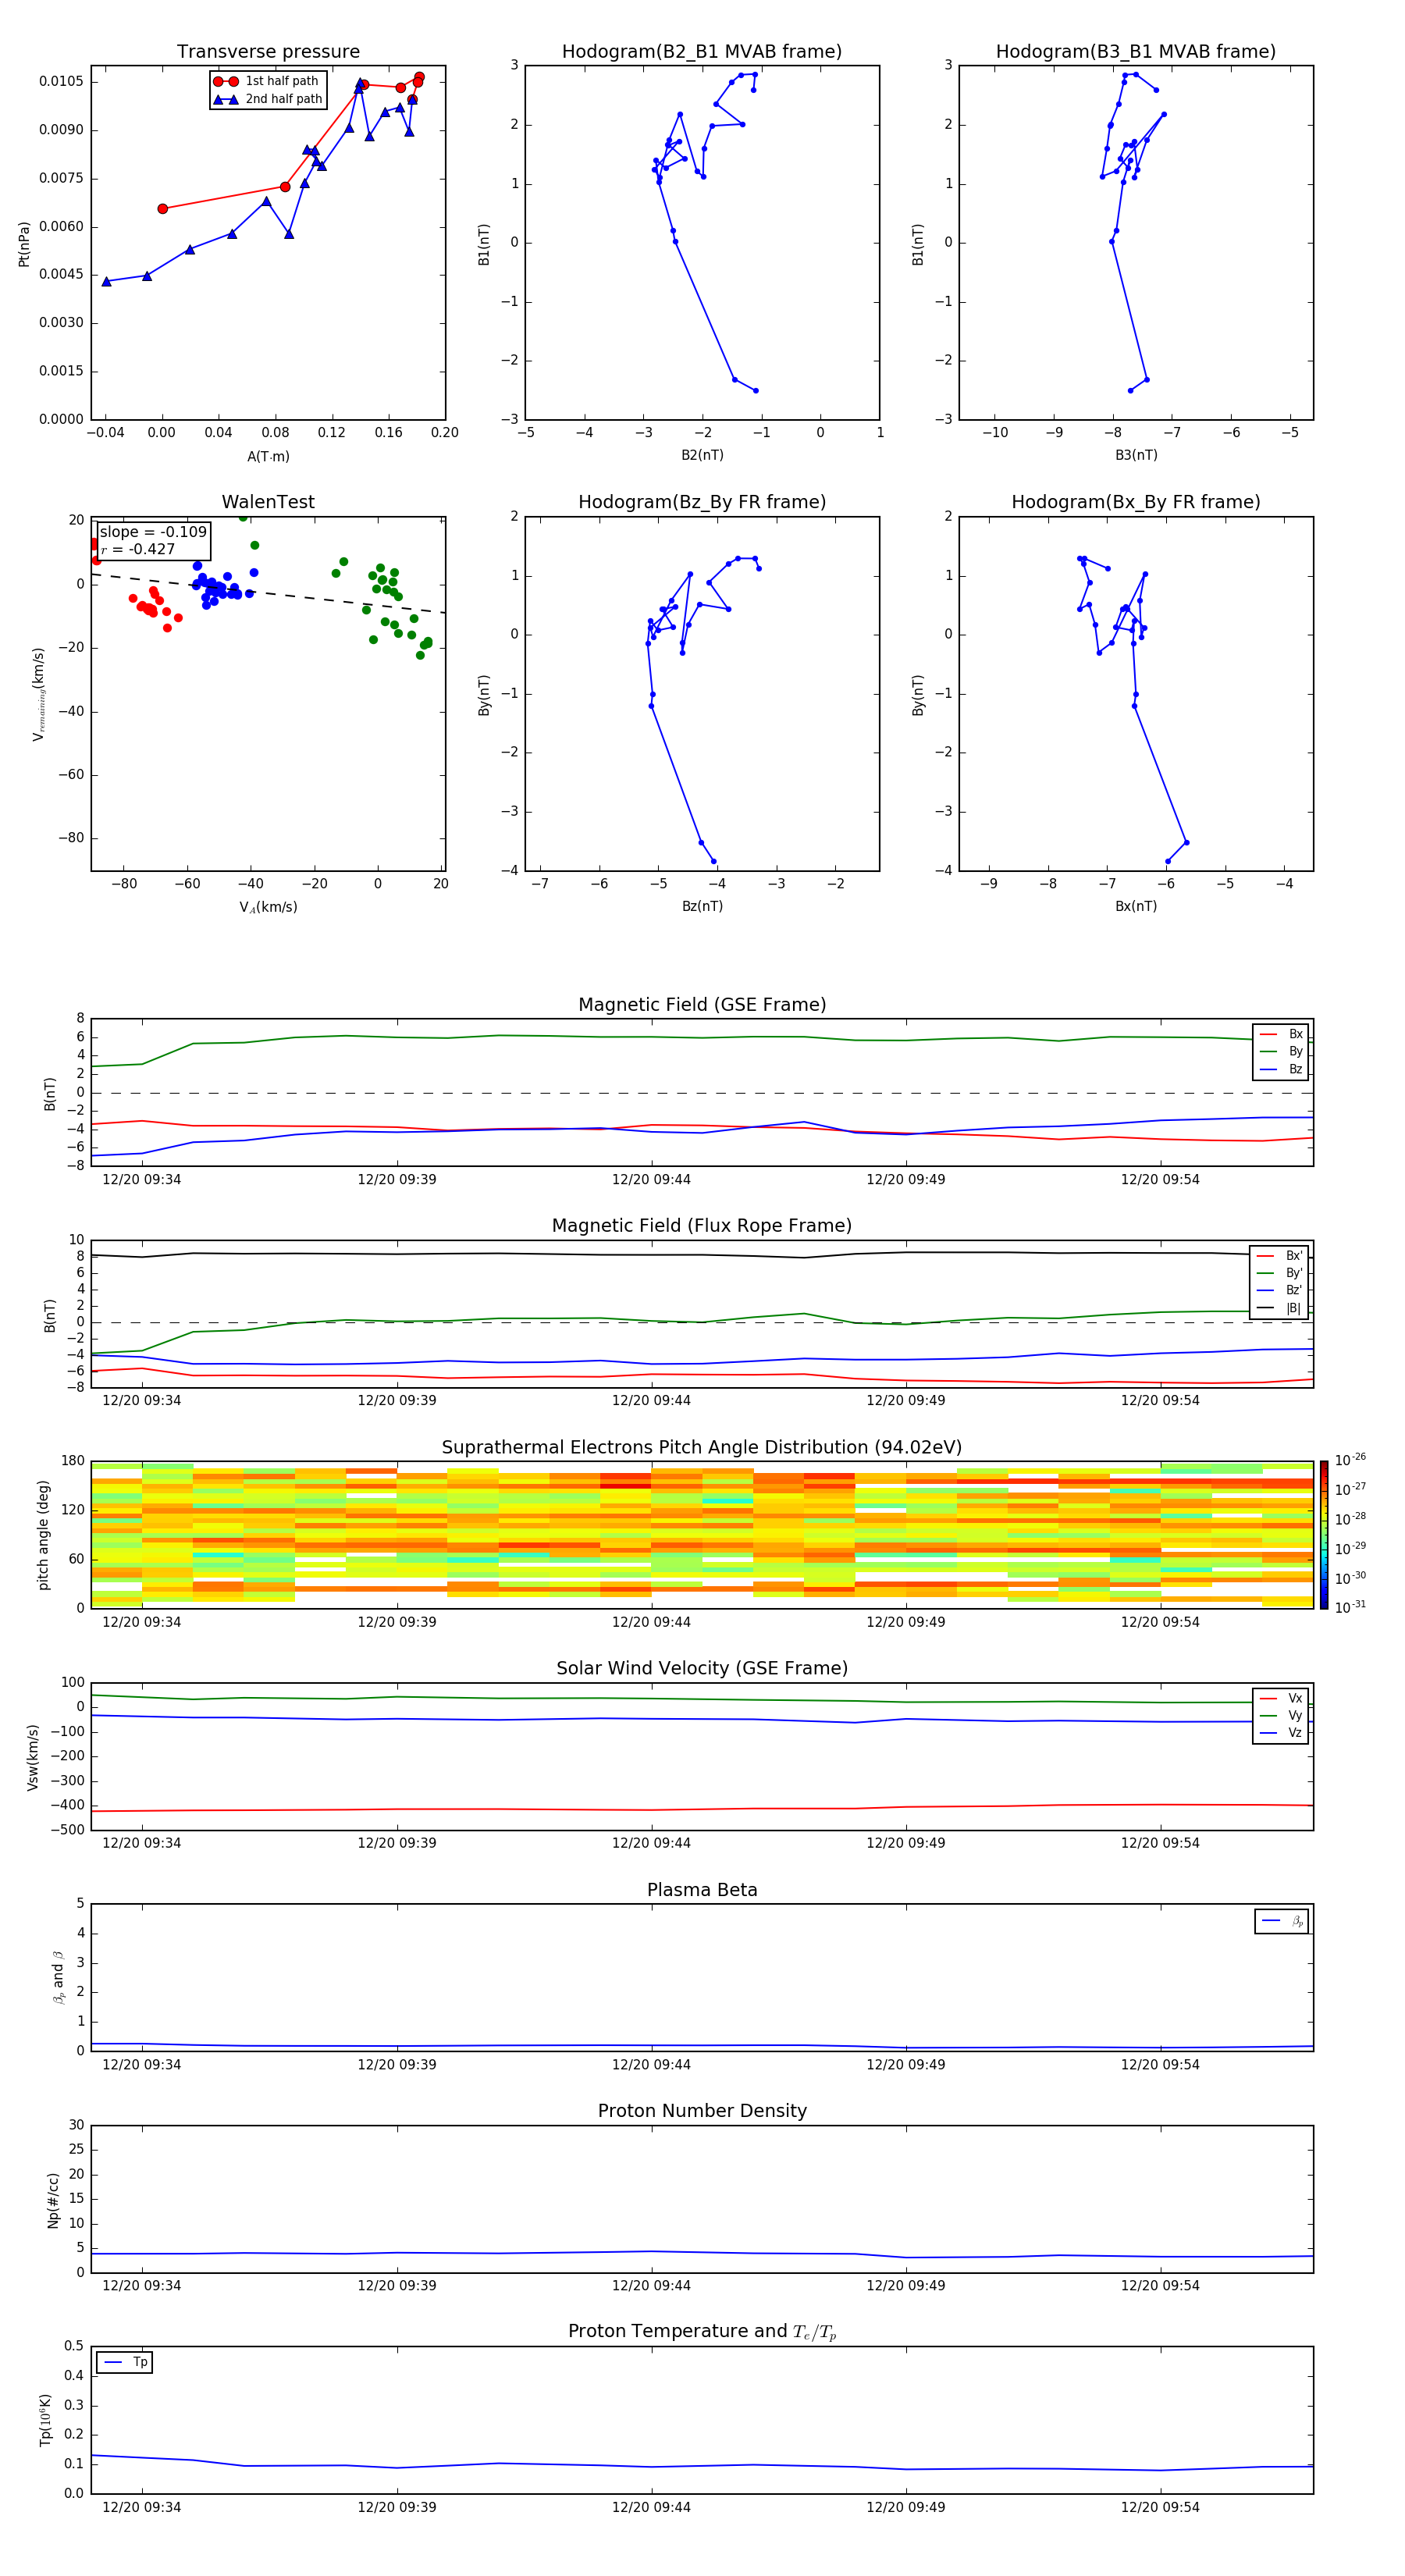Click the A(T·m) x-axis label

pyautogui.click(x=268, y=456)
